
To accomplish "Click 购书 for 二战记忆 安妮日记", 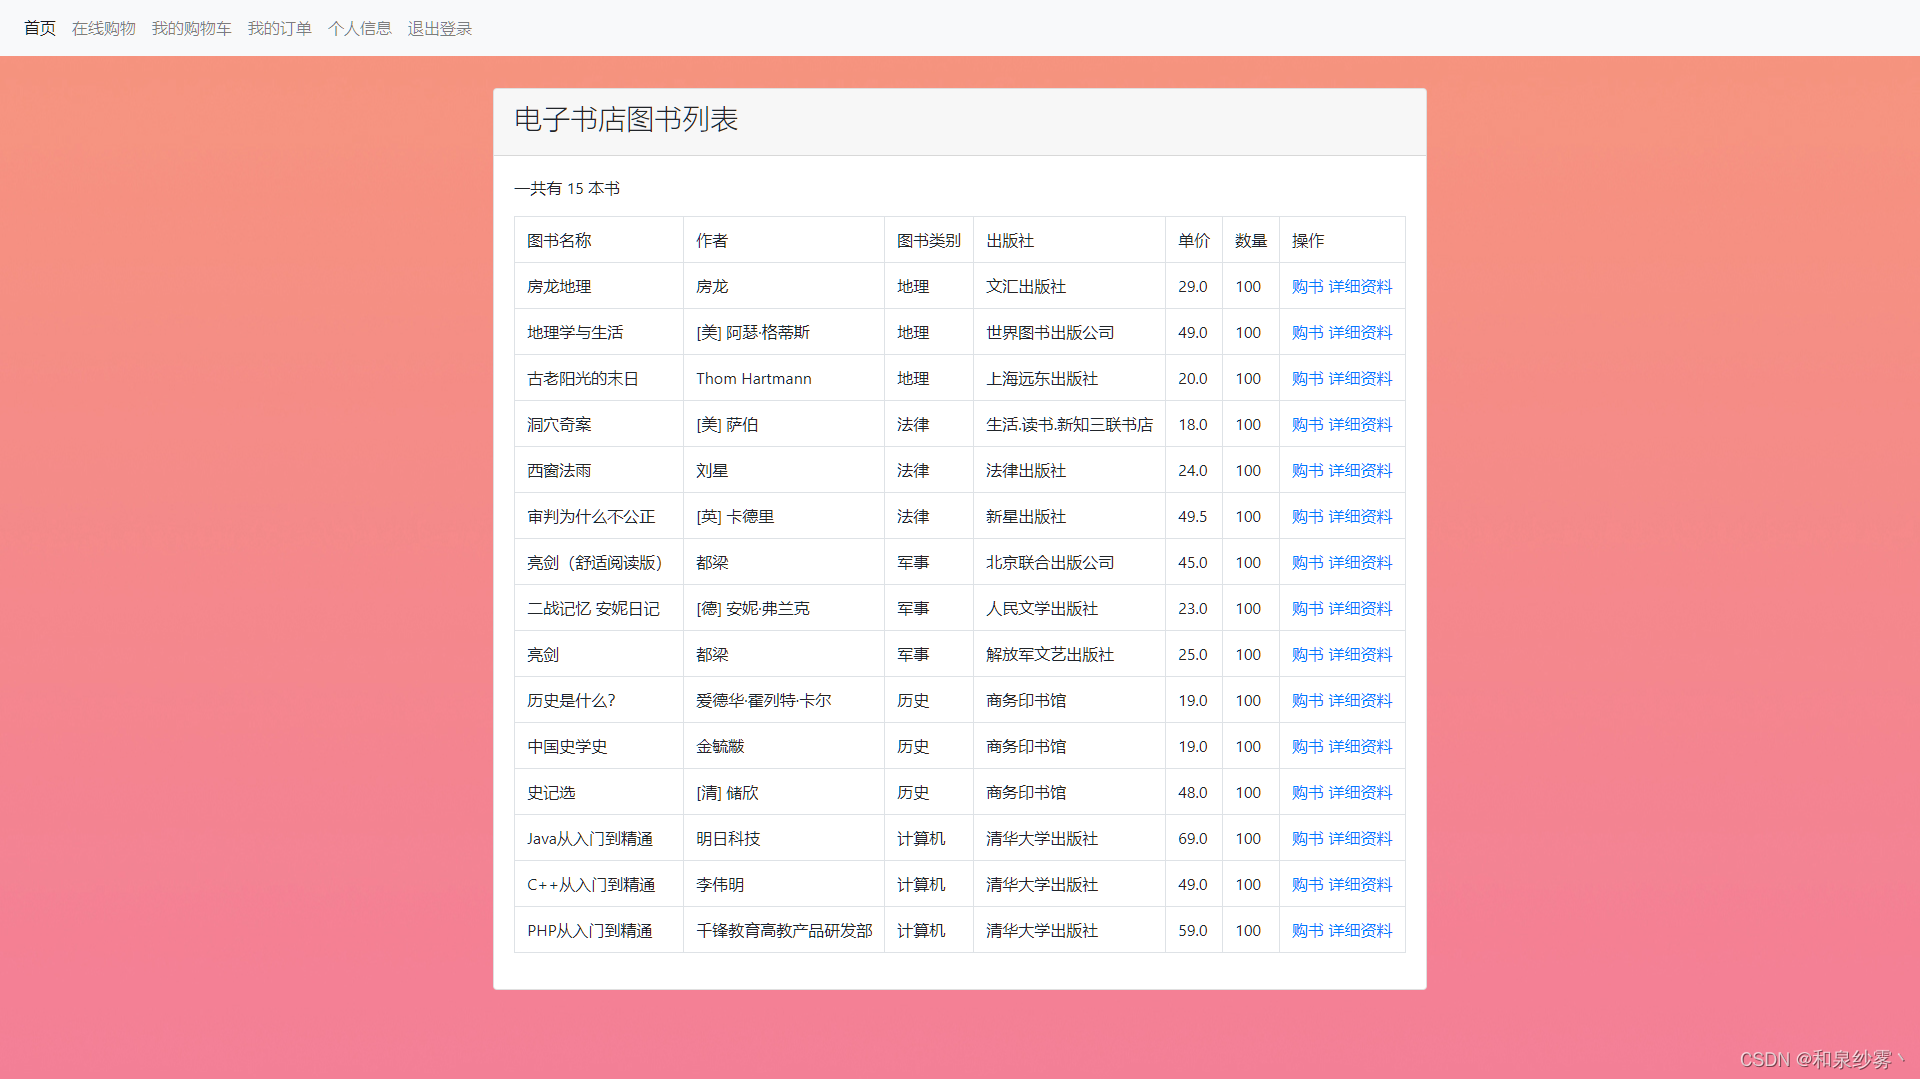I will click(x=1306, y=608).
